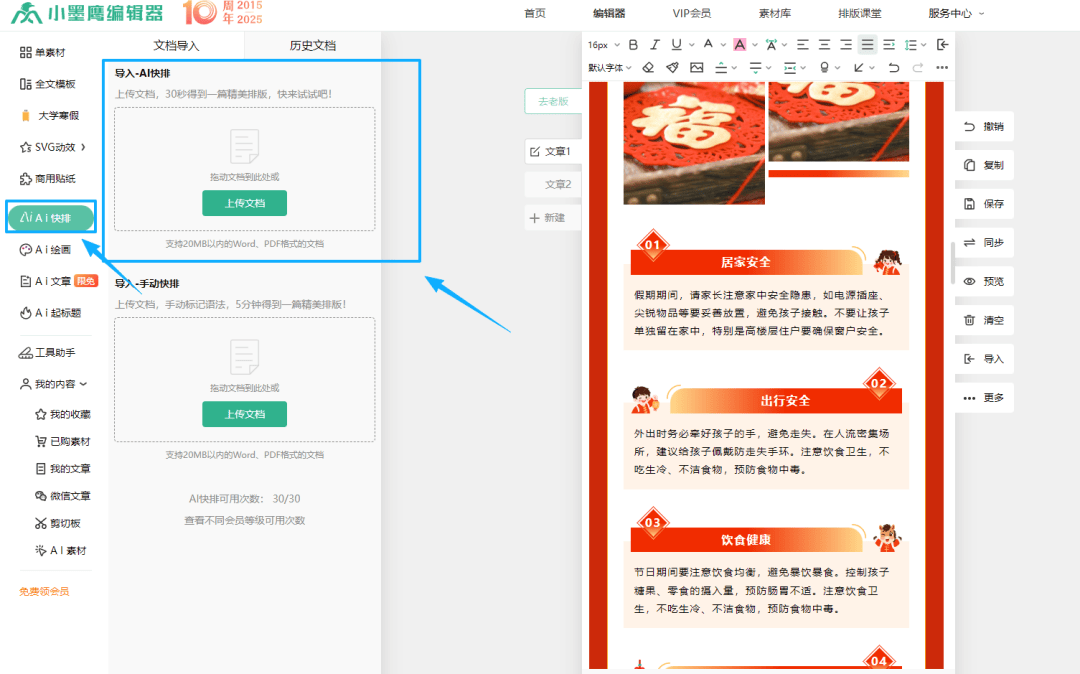1080x674 pixels.
Task: Open the VIP会员 menu item
Action: (692, 13)
